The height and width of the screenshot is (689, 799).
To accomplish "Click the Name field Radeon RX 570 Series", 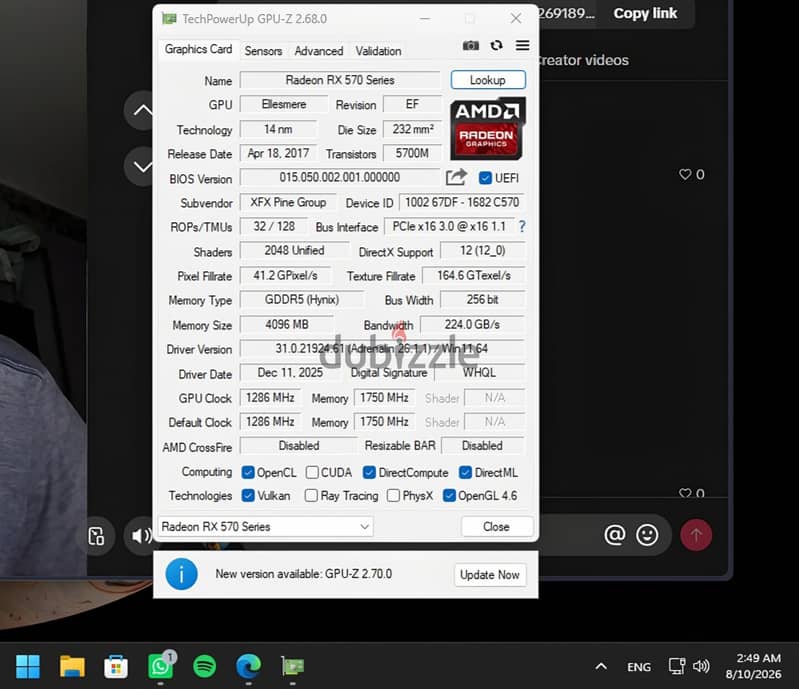I will [340, 80].
